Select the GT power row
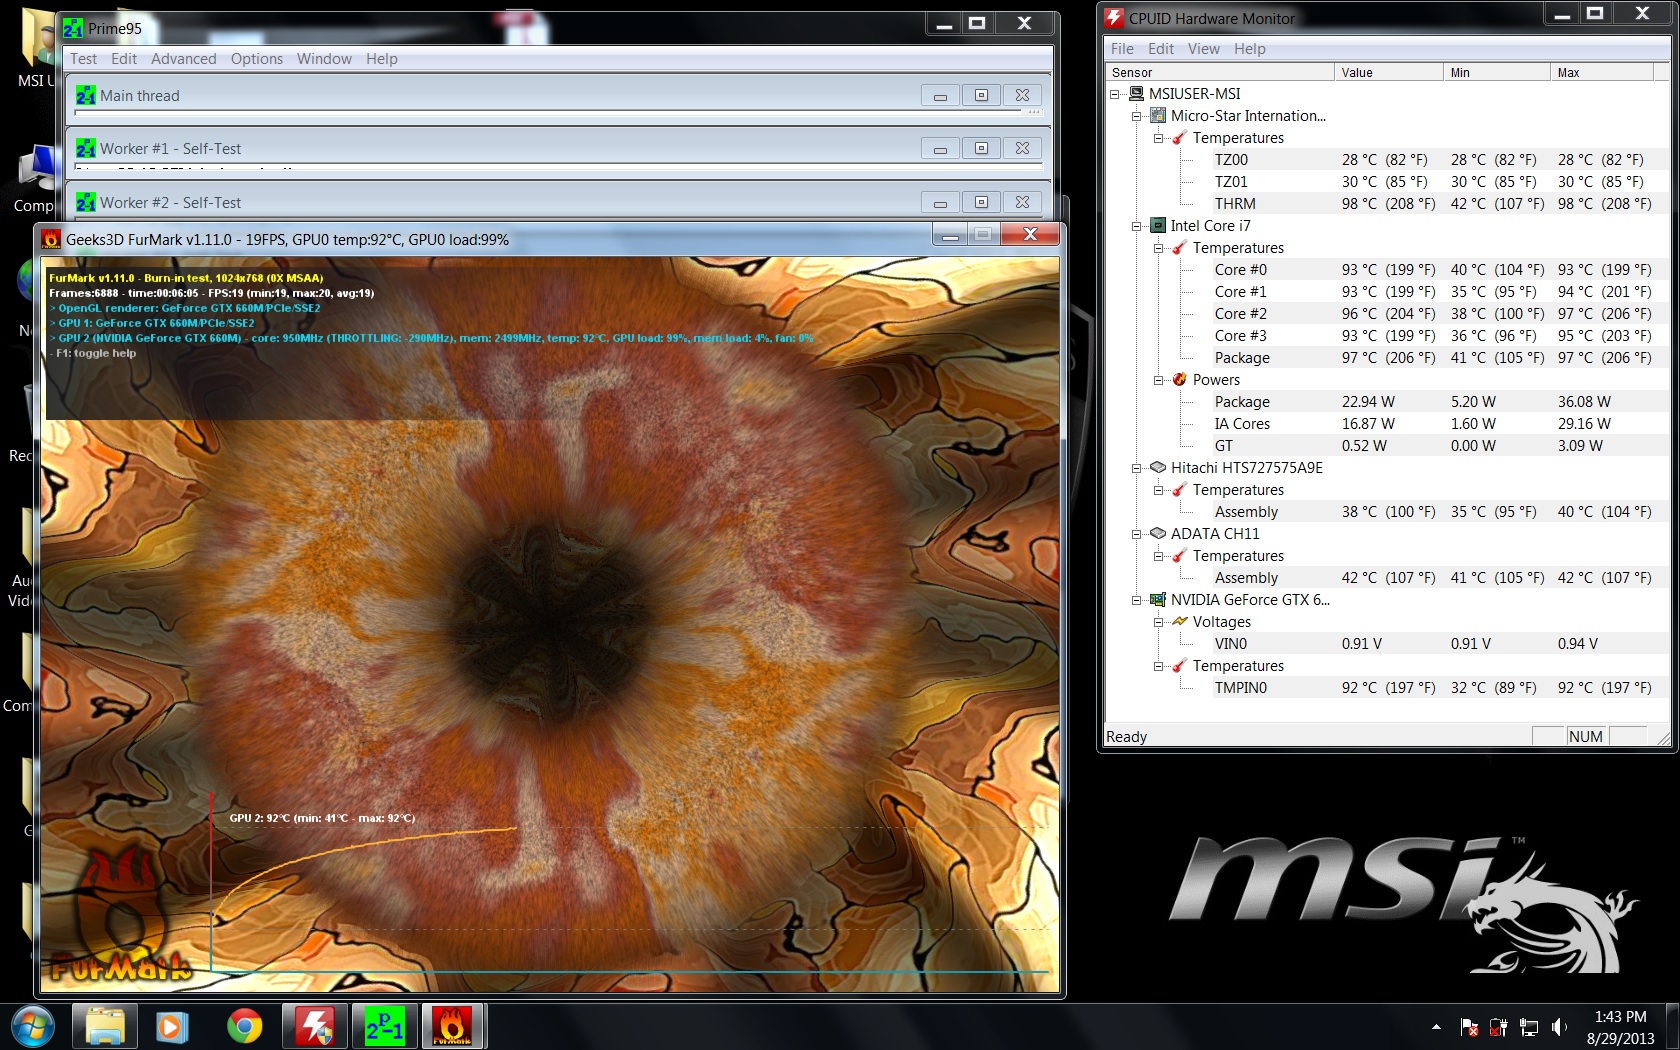The width and height of the screenshot is (1680, 1050). [x=1432, y=445]
